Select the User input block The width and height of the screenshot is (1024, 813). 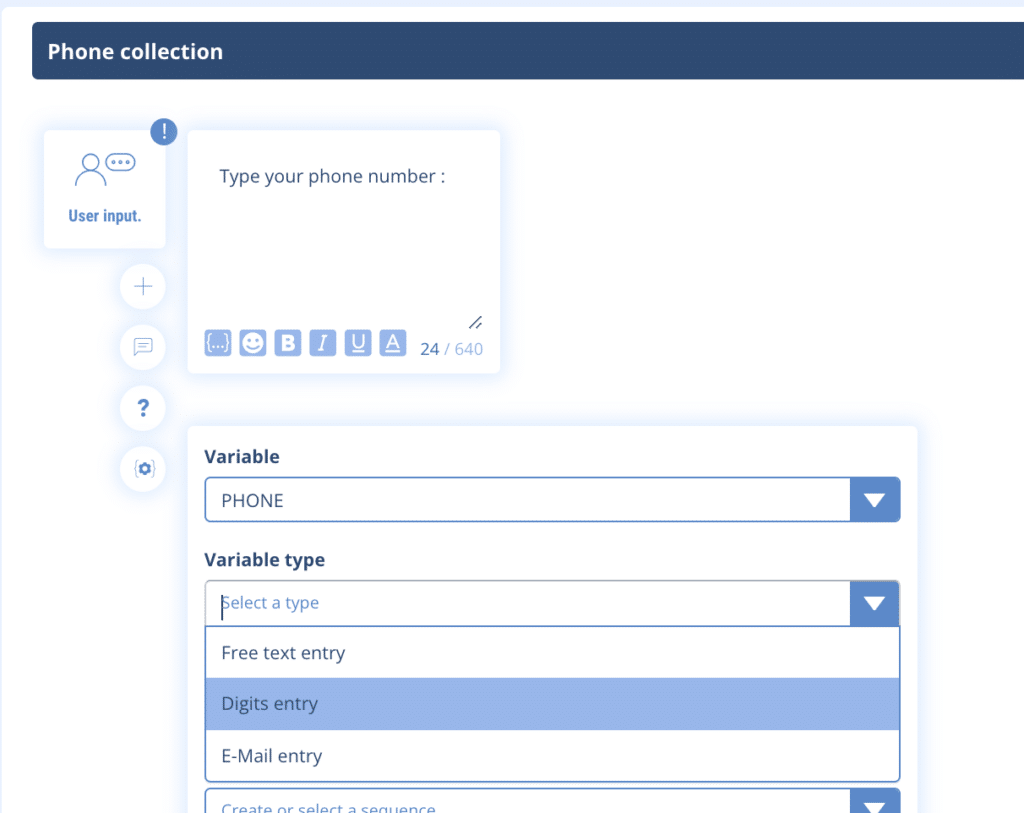pyautogui.click(x=105, y=189)
